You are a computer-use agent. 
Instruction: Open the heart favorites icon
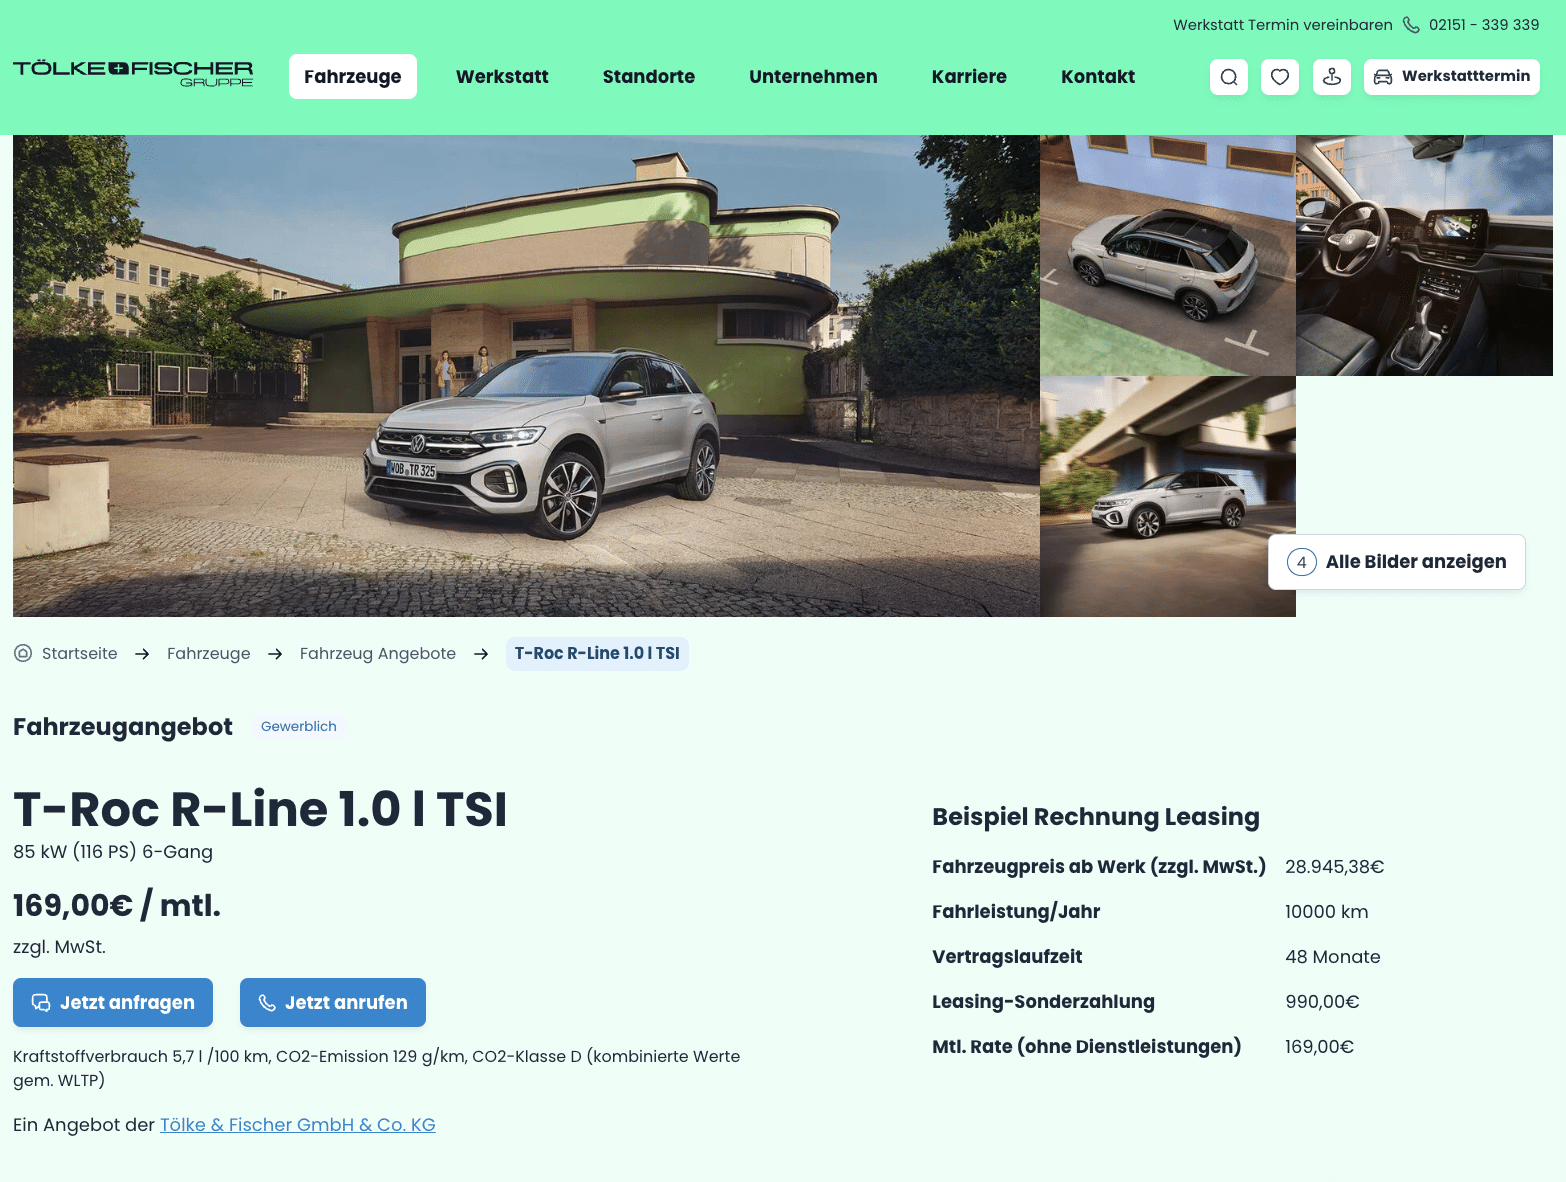pyautogui.click(x=1280, y=77)
